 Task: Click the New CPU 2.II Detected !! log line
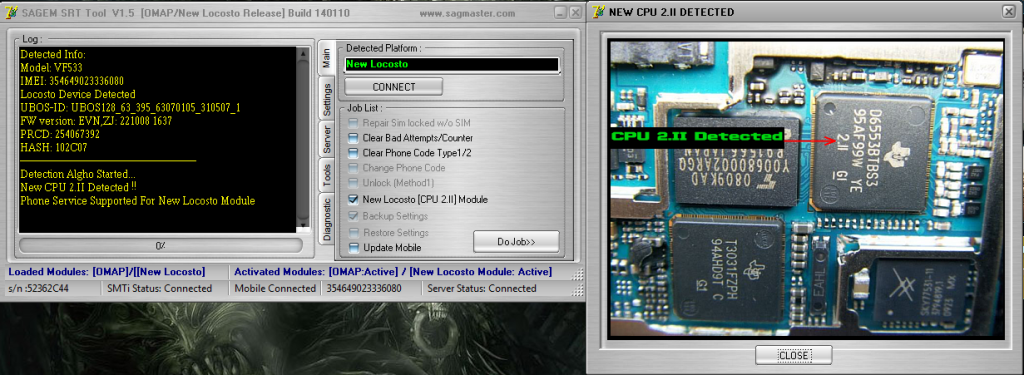coord(78,188)
